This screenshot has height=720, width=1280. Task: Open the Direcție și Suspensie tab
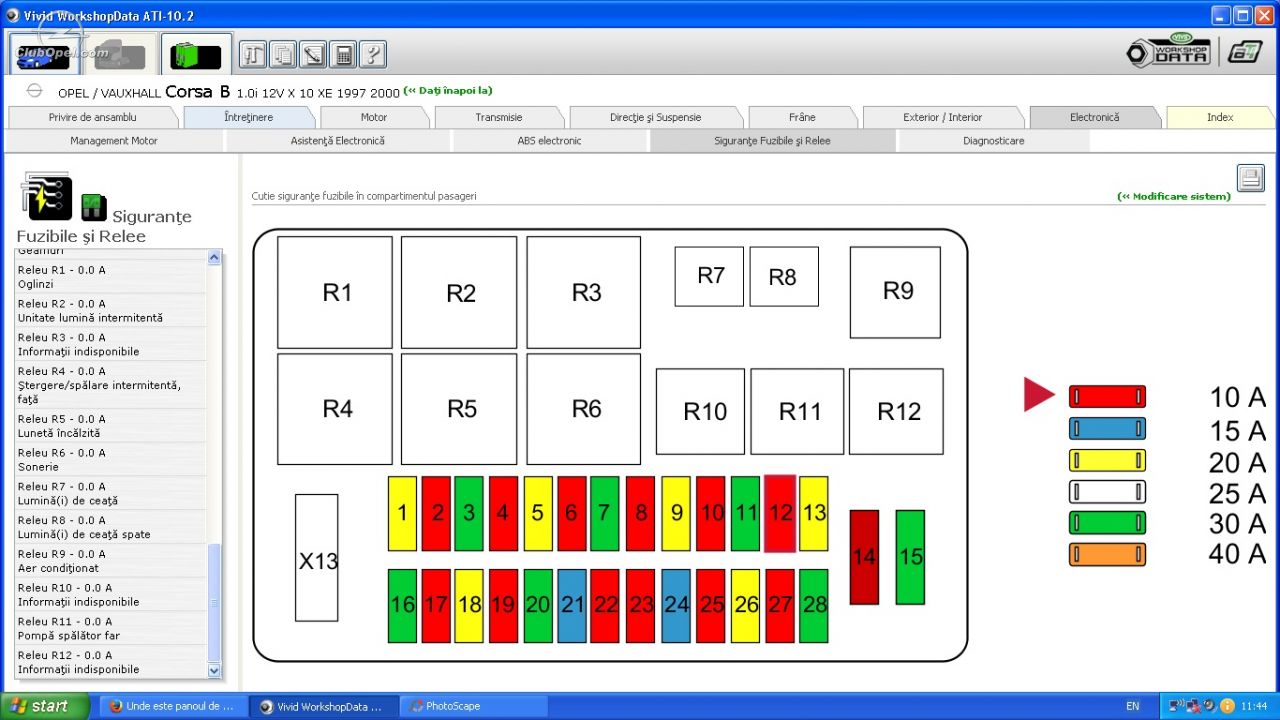(656, 117)
